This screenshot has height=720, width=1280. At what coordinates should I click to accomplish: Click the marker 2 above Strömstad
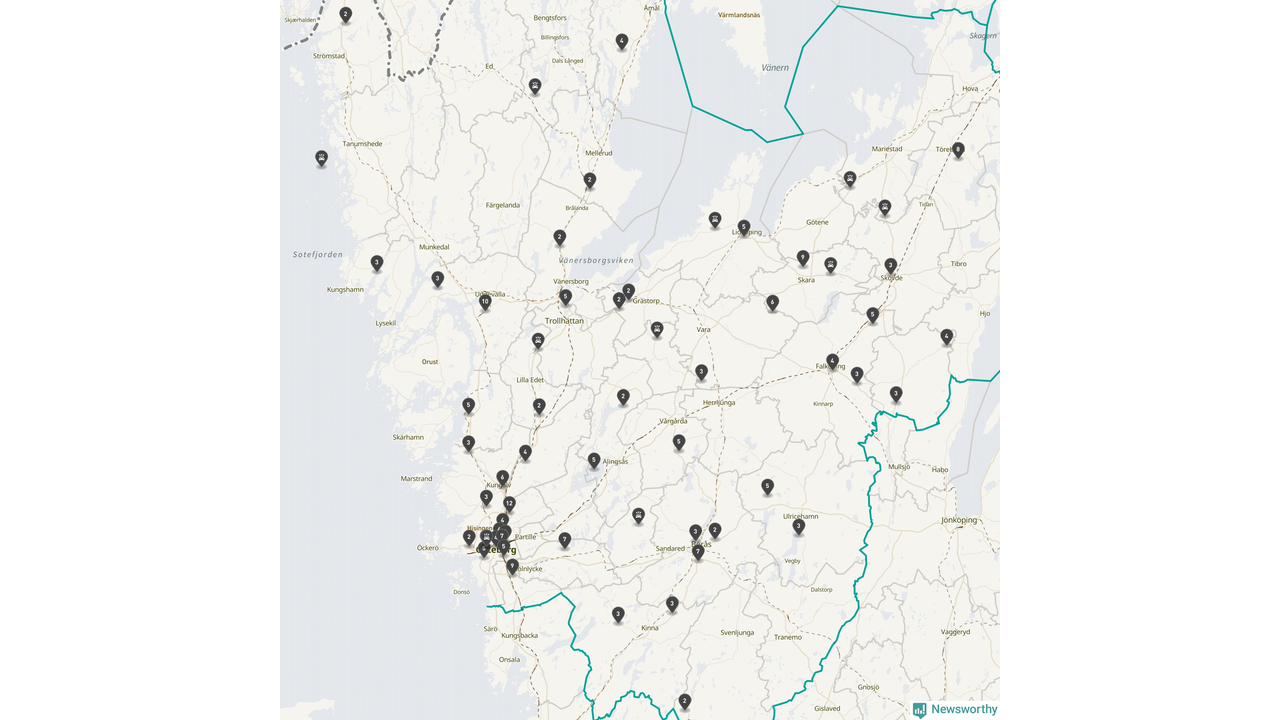tap(346, 15)
